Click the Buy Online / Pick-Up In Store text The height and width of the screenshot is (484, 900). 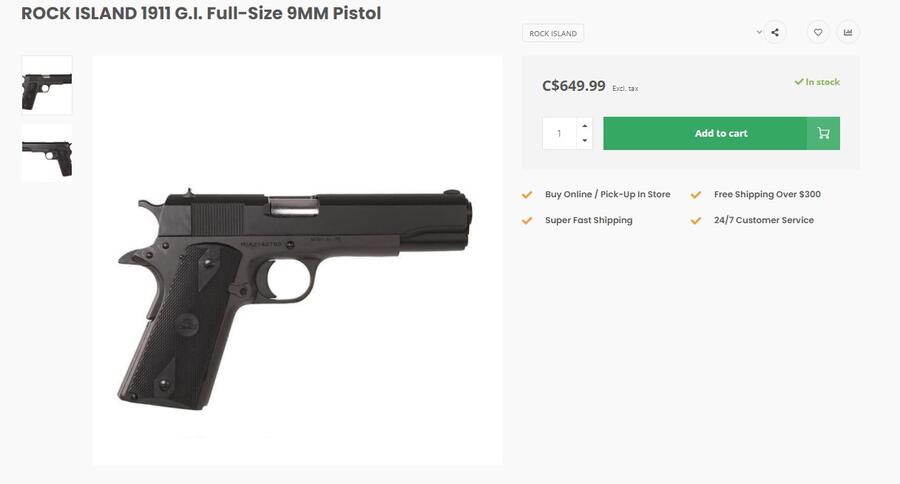click(x=607, y=194)
